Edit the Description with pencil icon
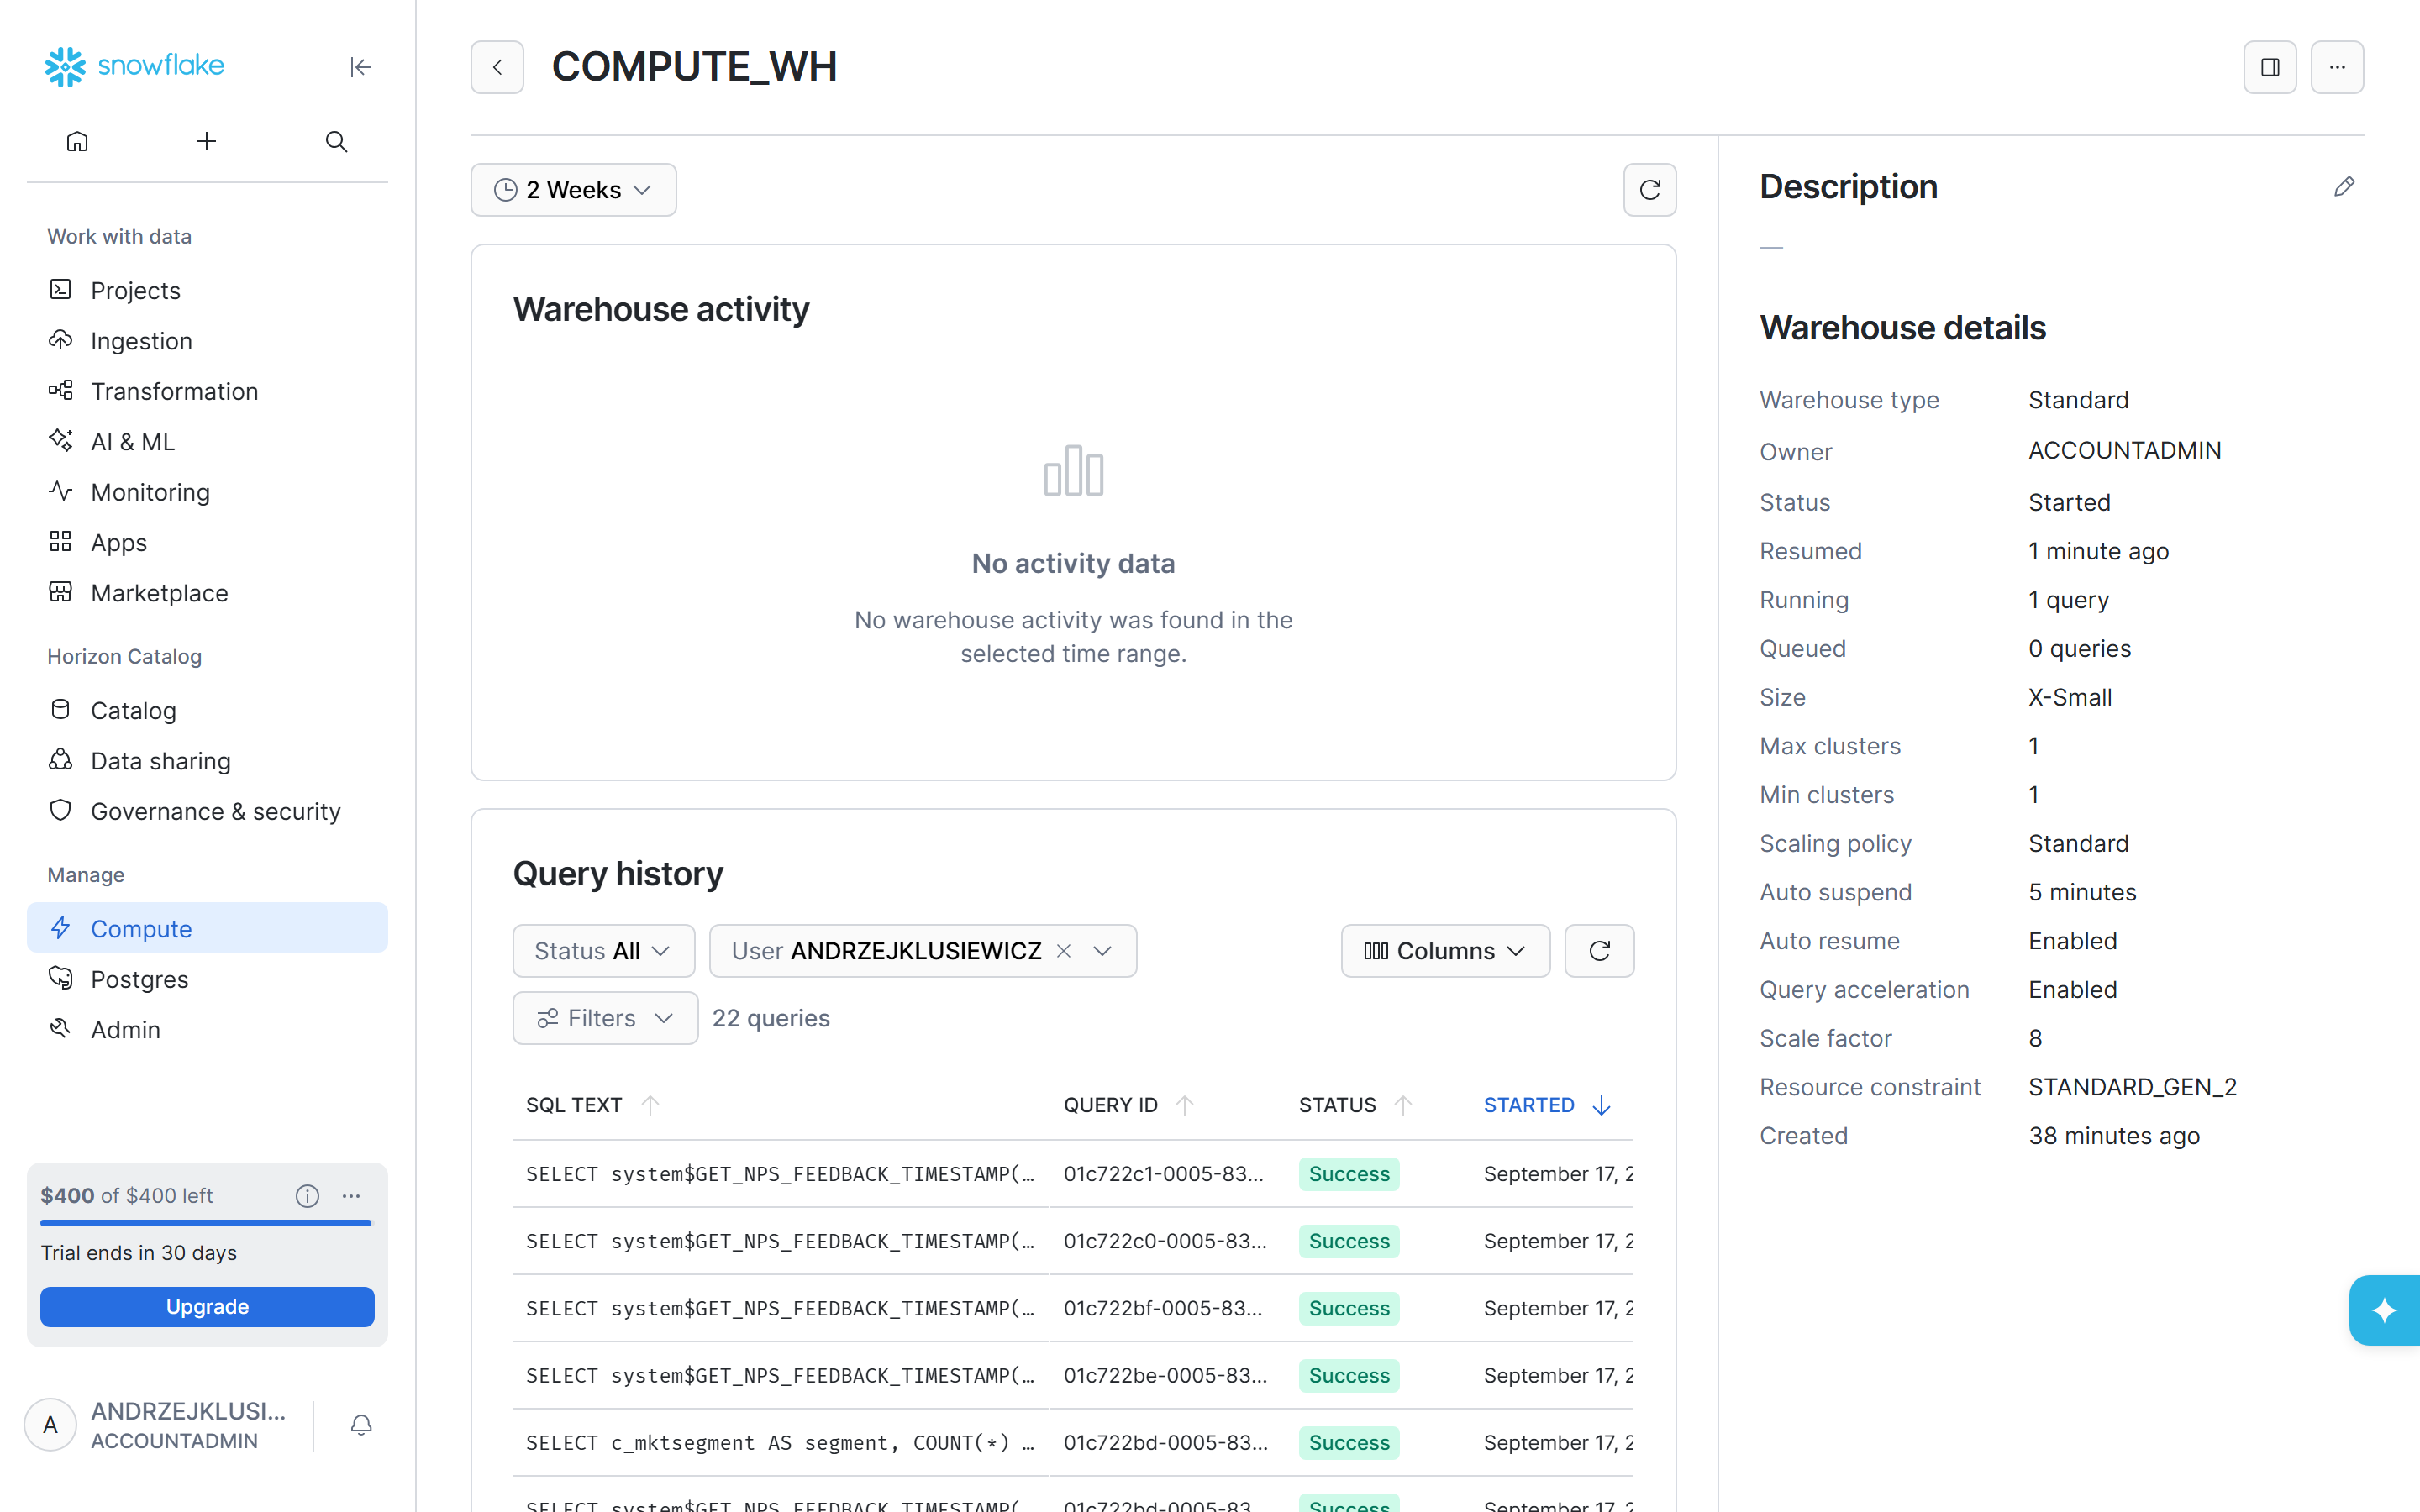This screenshot has height=1512, width=2420. 2344,187
